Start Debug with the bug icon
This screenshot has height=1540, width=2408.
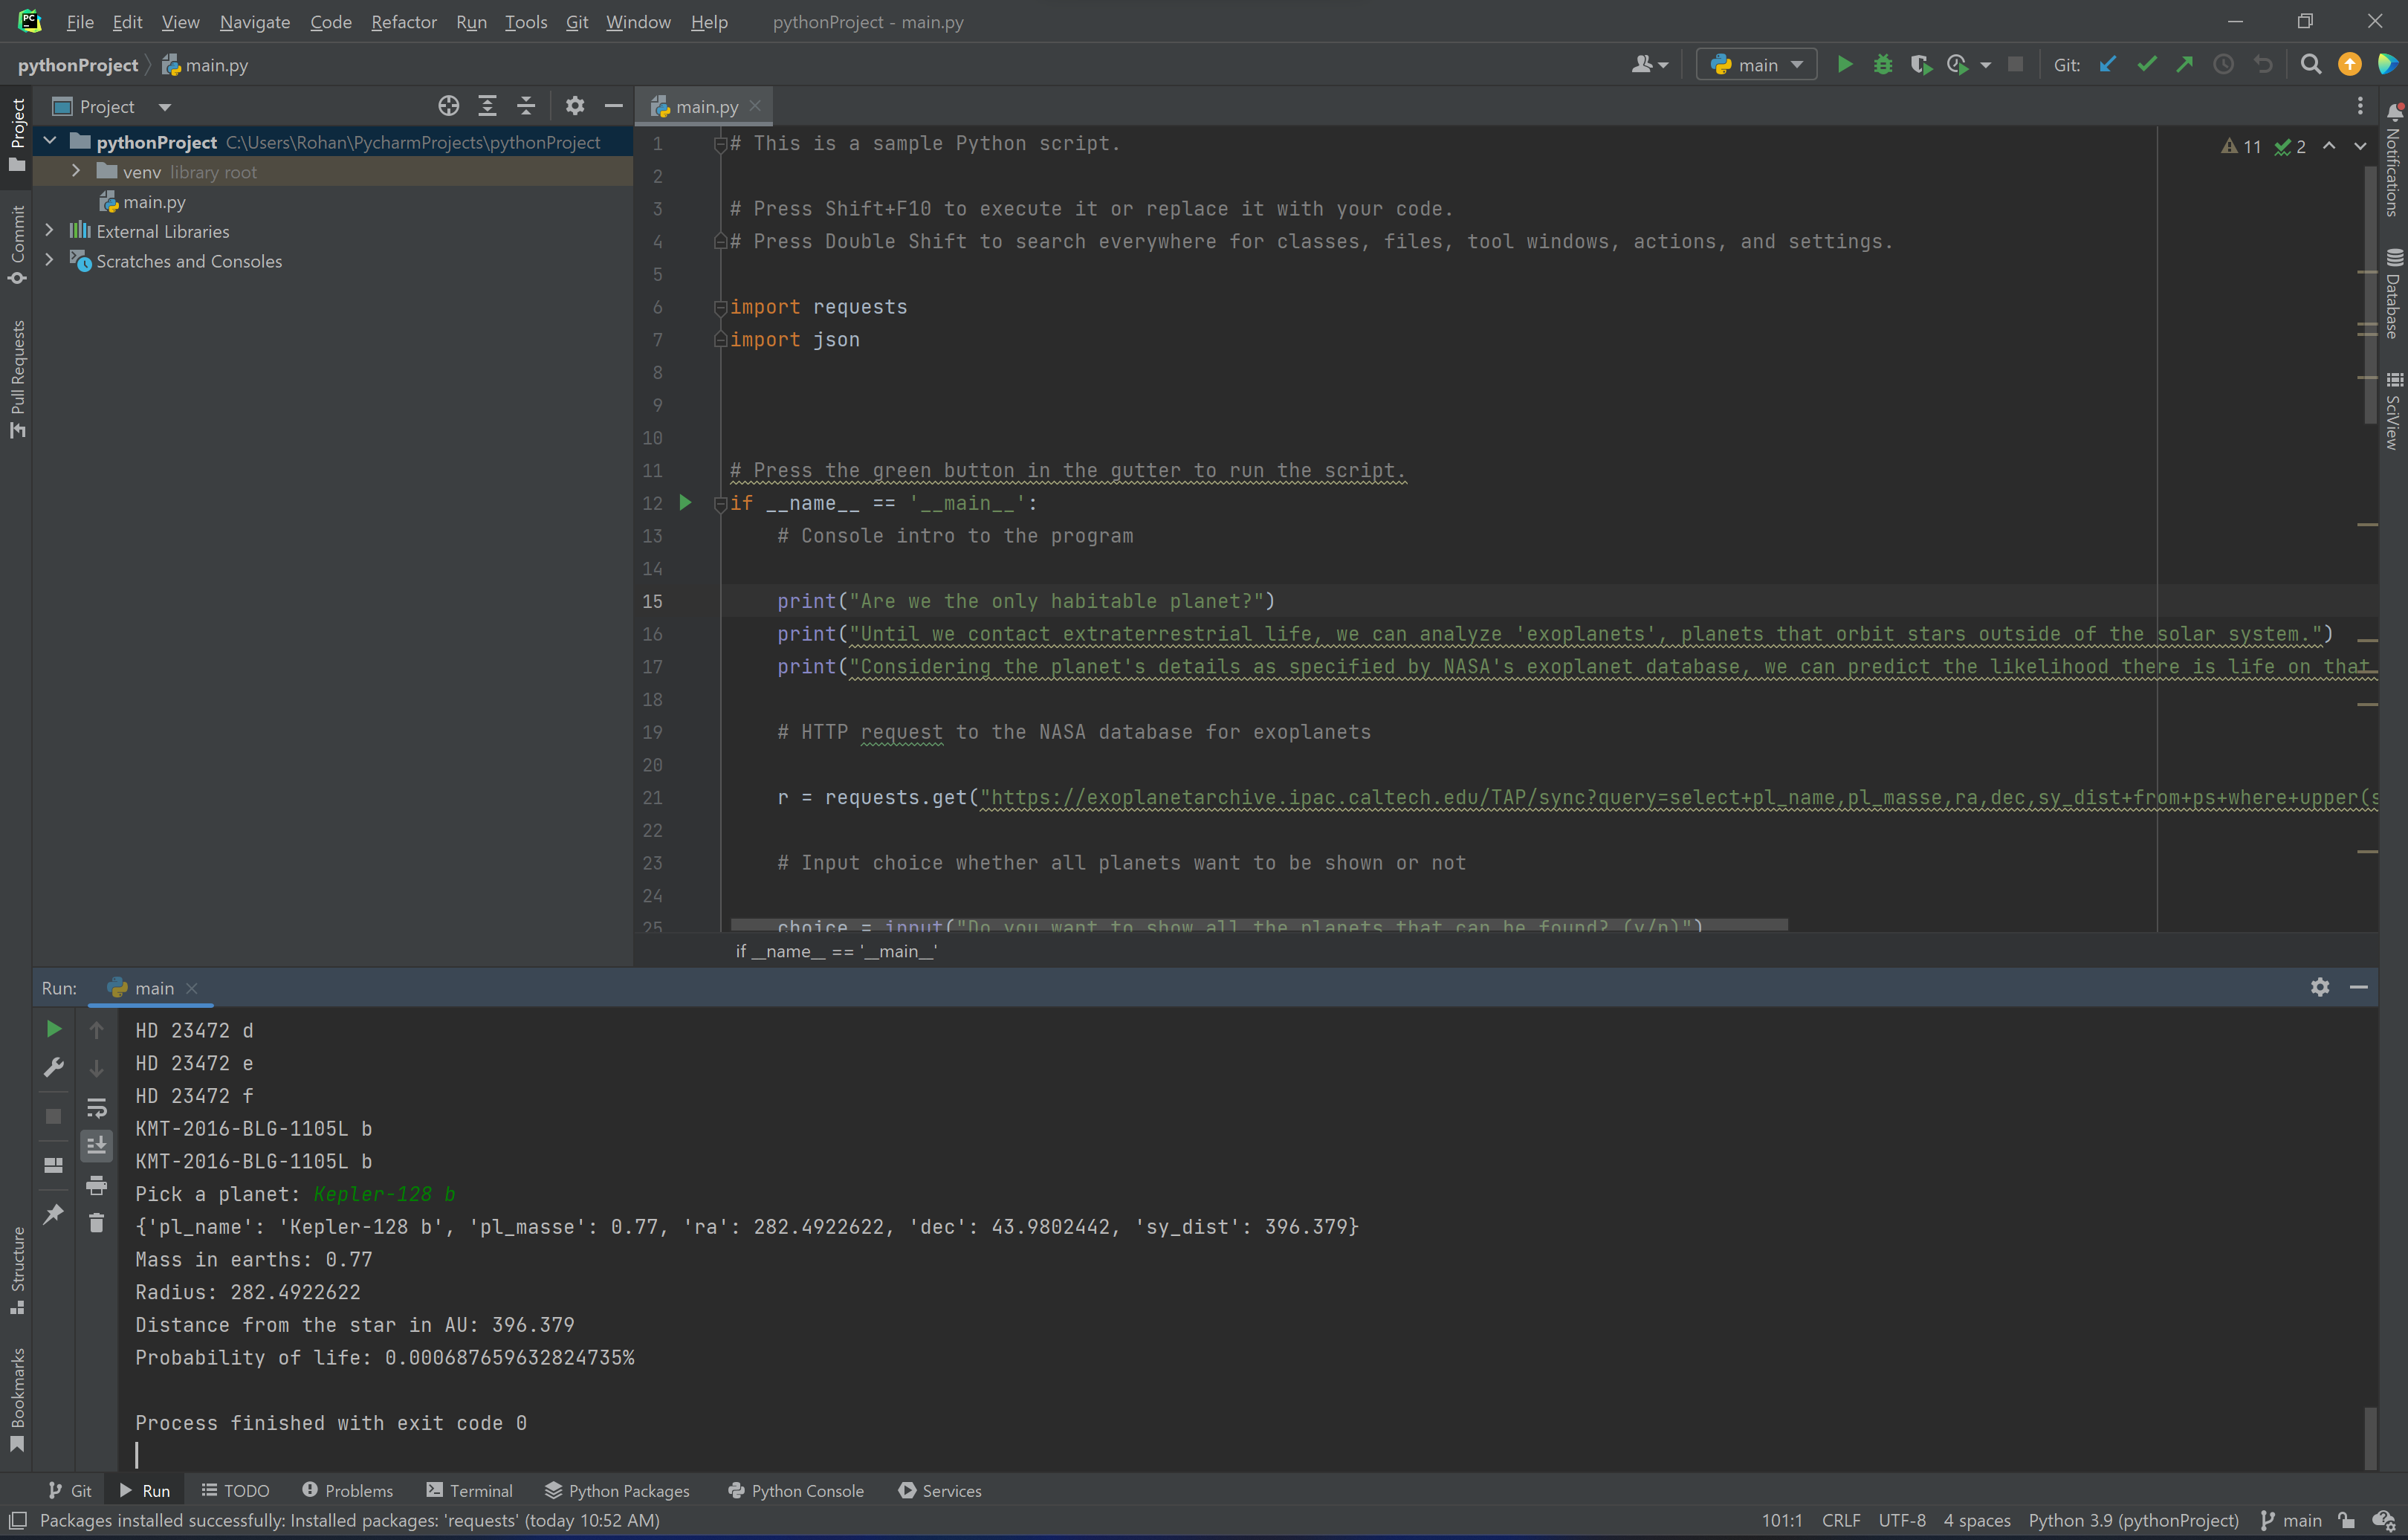click(1882, 65)
